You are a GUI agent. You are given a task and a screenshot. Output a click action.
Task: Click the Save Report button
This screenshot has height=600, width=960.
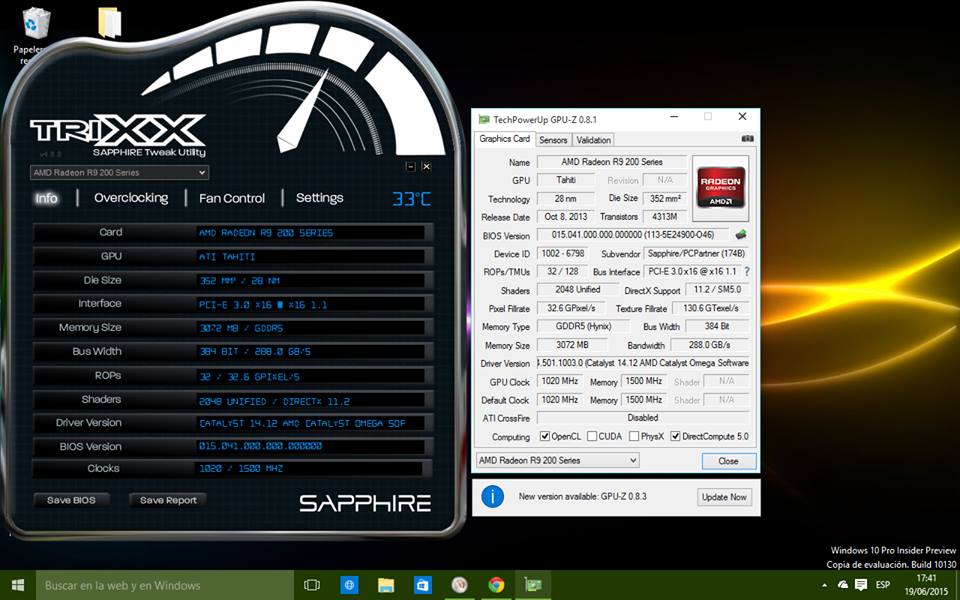click(x=168, y=500)
